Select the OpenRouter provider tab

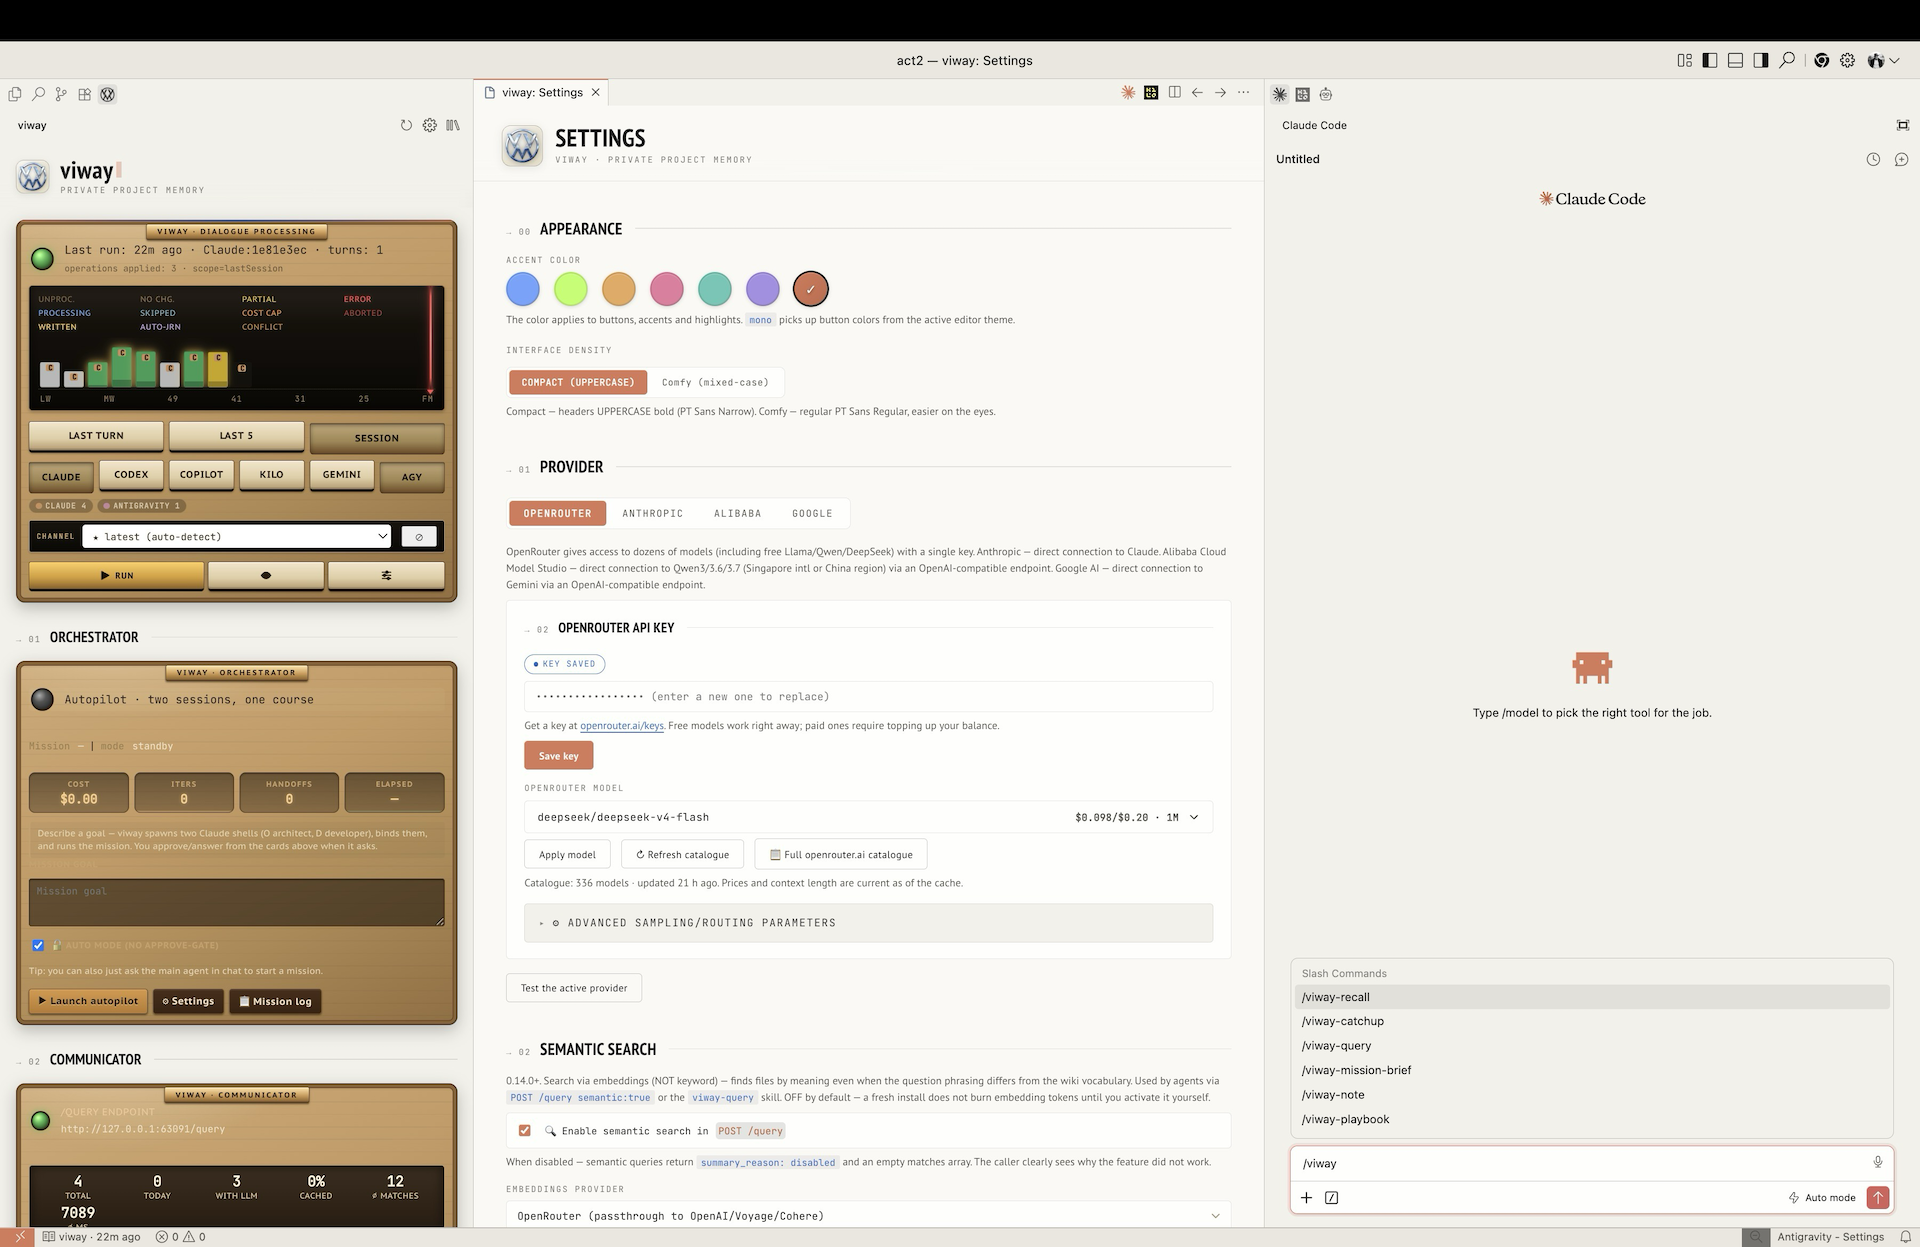coord(557,513)
